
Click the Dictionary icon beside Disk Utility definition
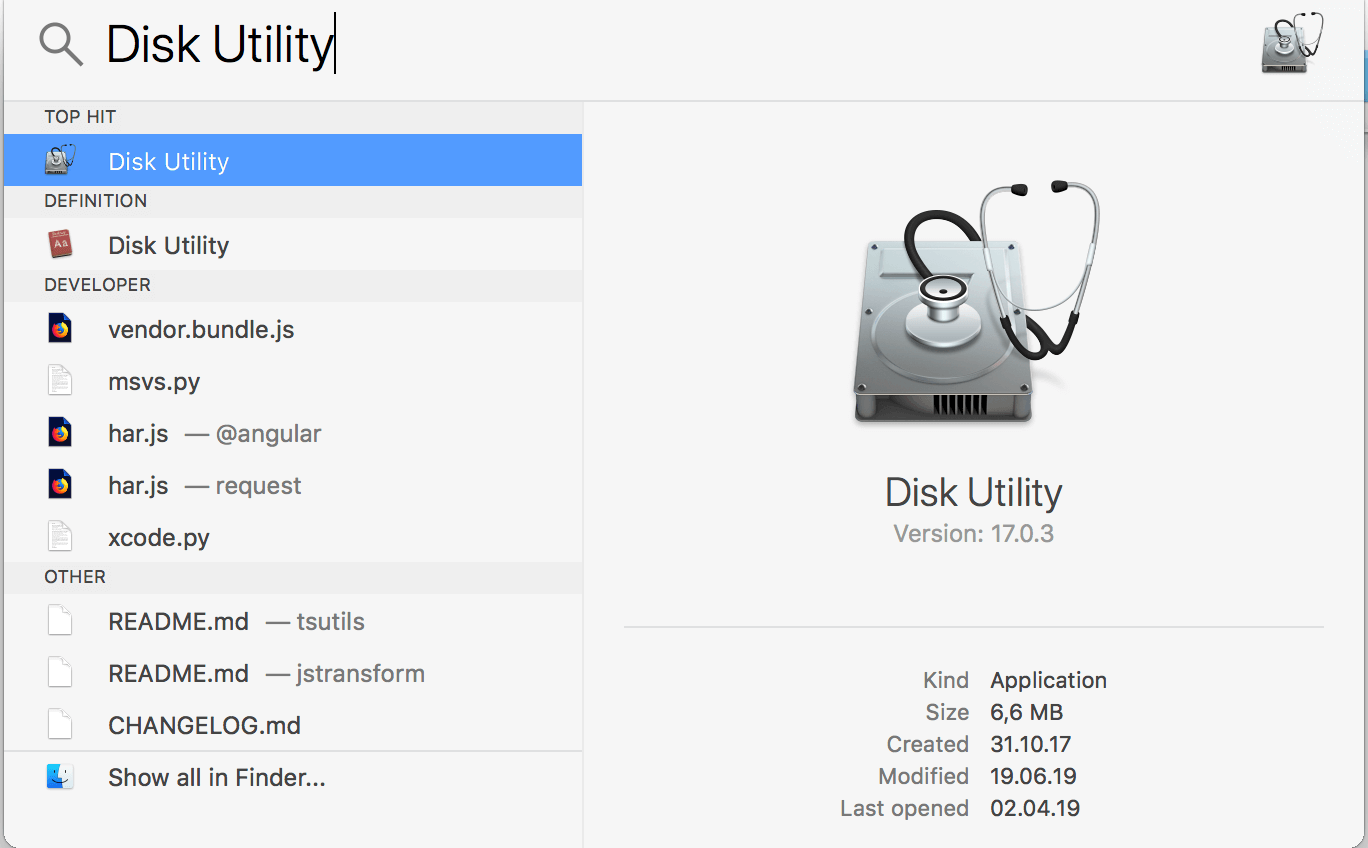pyautogui.click(x=61, y=245)
